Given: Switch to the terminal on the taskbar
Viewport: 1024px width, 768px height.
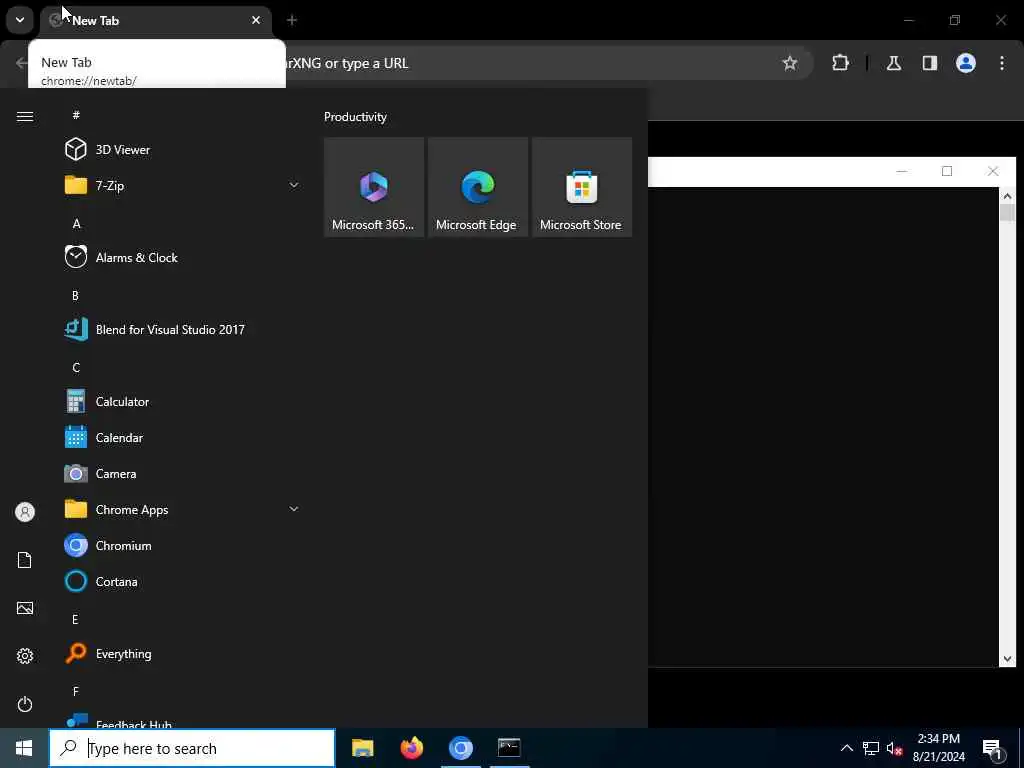Looking at the screenshot, I should pos(509,748).
